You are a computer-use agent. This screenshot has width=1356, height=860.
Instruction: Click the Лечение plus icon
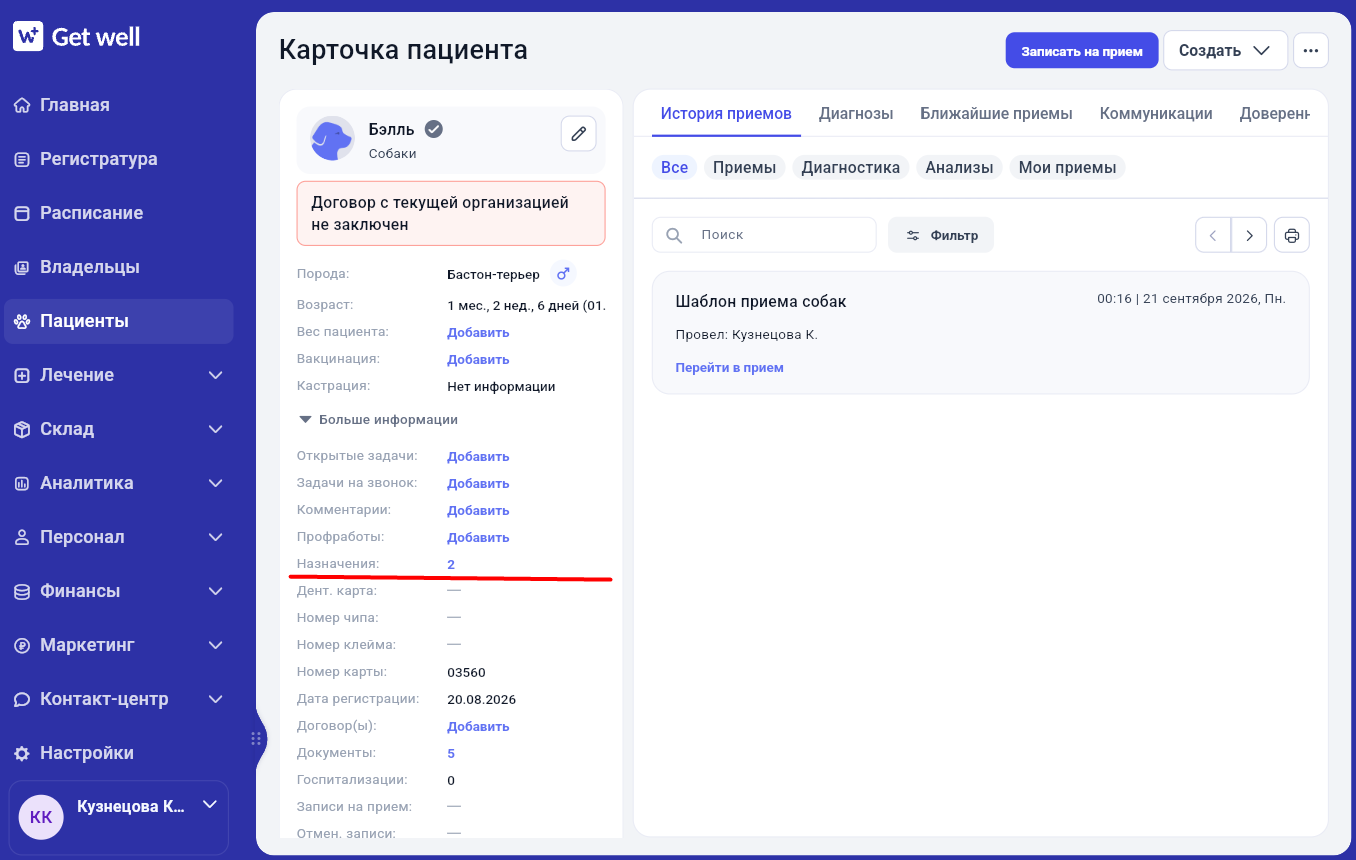point(22,375)
